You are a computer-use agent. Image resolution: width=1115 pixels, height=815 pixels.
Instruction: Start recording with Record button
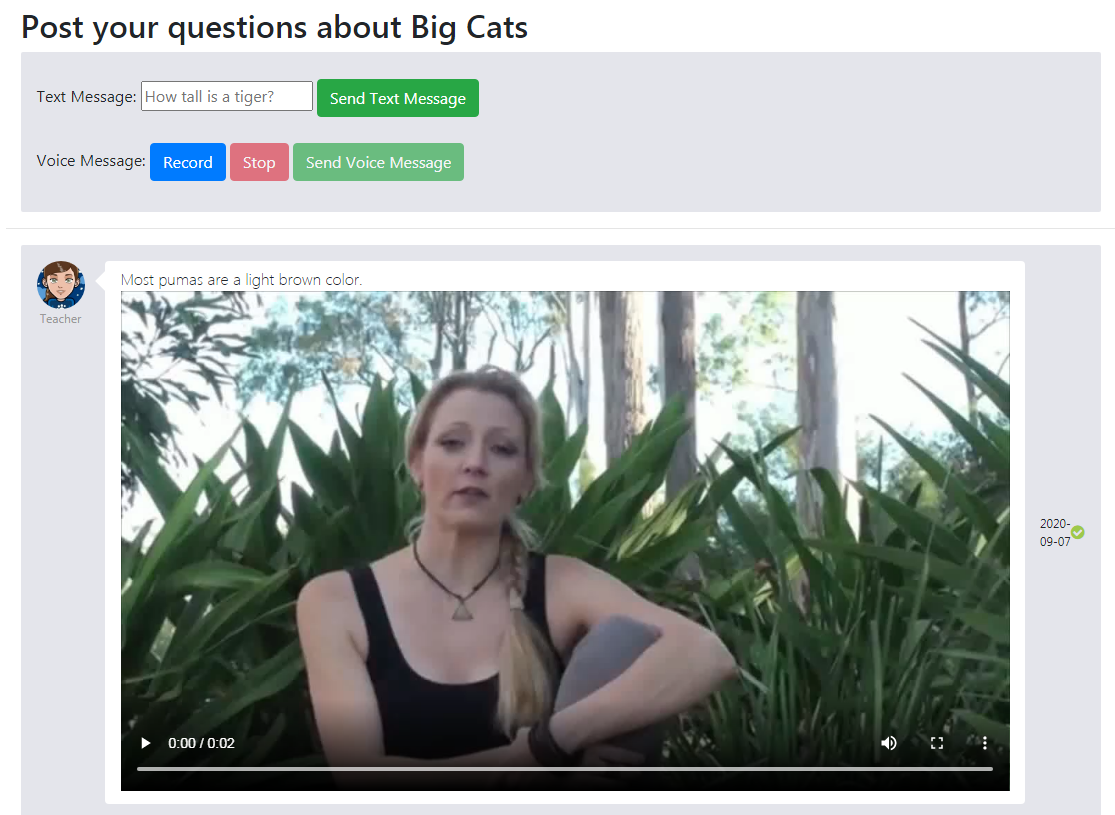188,162
